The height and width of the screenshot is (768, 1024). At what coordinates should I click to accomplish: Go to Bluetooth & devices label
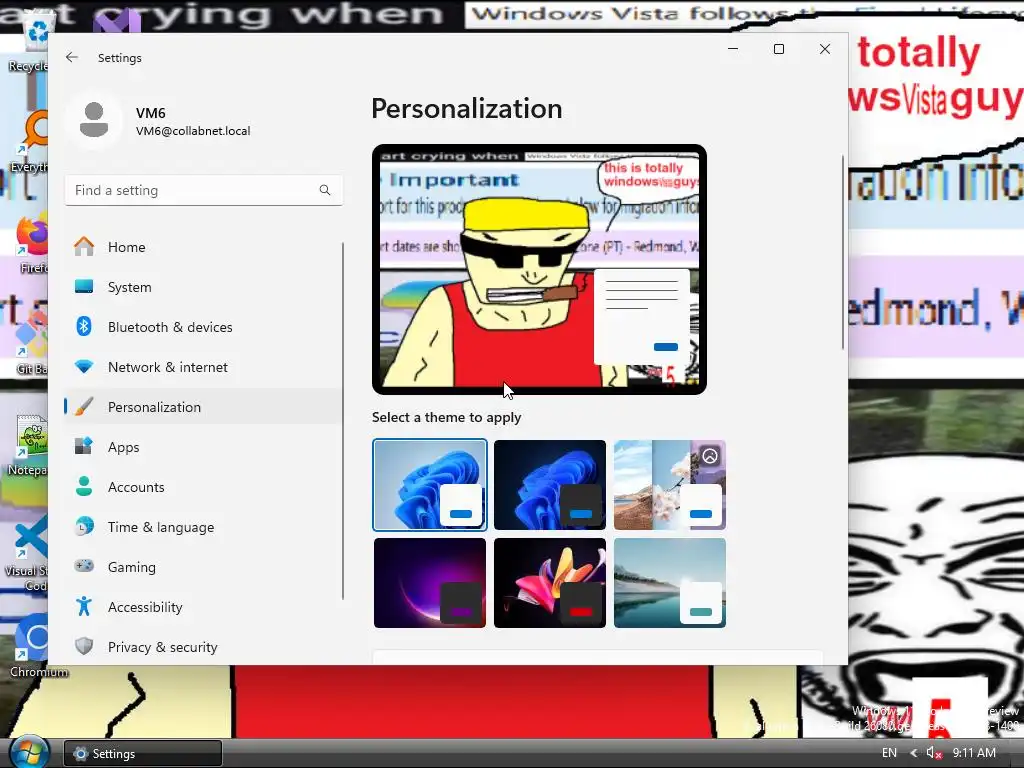170,327
